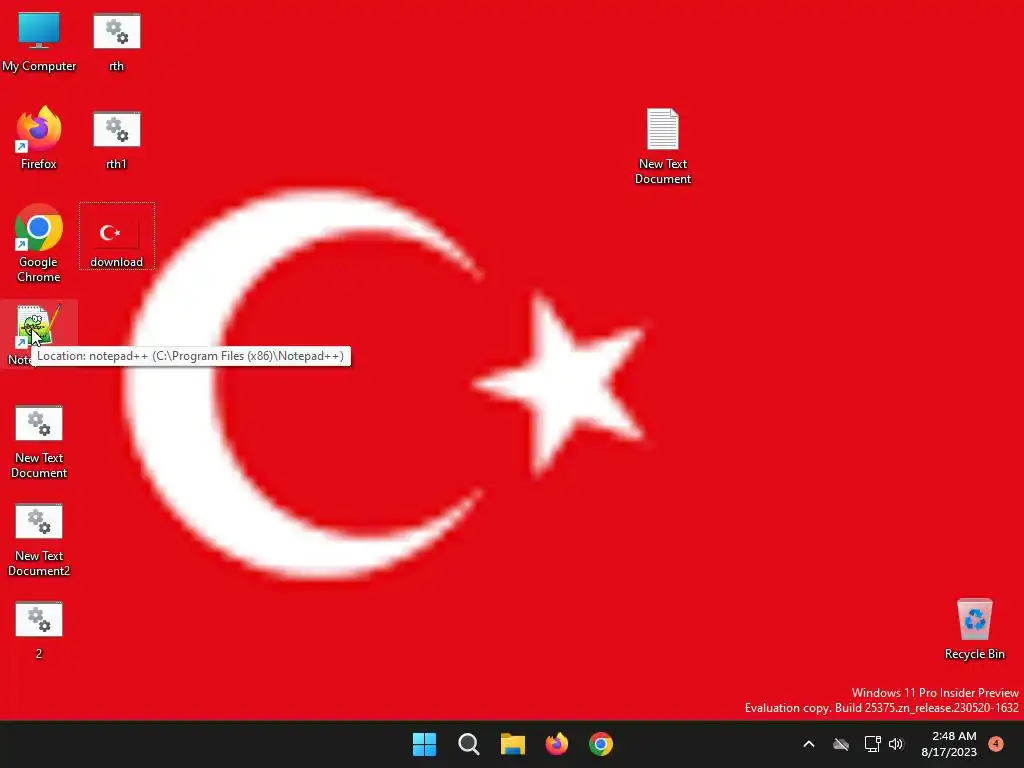Open the clock showing 2:48 AM
This screenshot has width=1024, height=768.
[x=950, y=744]
